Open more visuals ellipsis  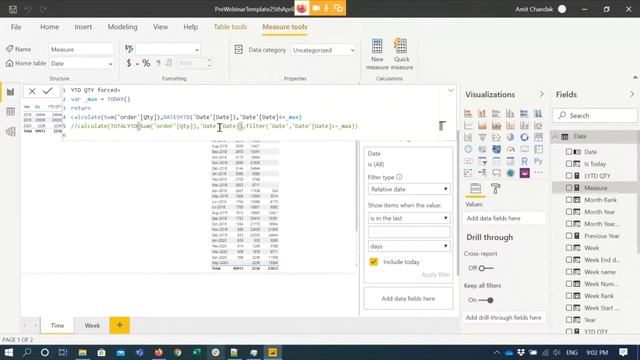pyautogui.click(x=538, y=173)
